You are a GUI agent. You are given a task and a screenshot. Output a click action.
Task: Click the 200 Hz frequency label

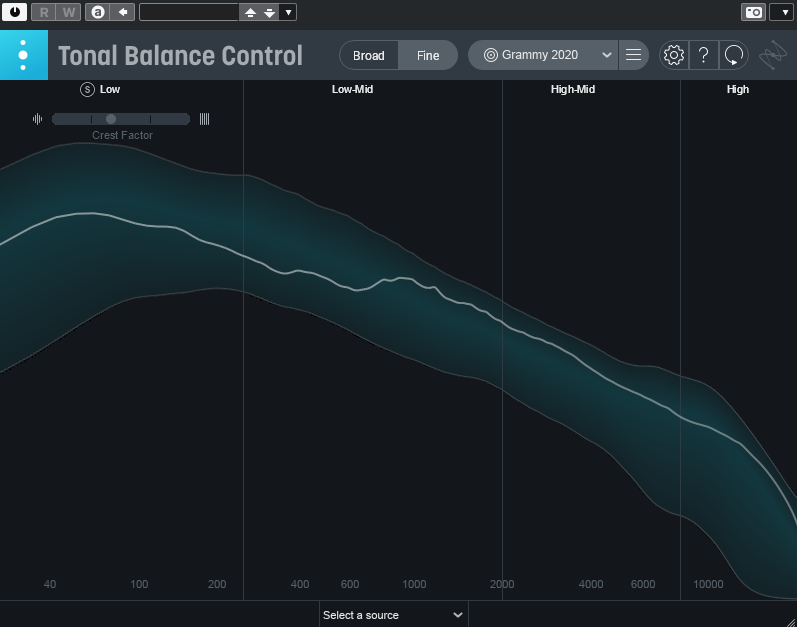pyautogui.click(x=217, y=584)
